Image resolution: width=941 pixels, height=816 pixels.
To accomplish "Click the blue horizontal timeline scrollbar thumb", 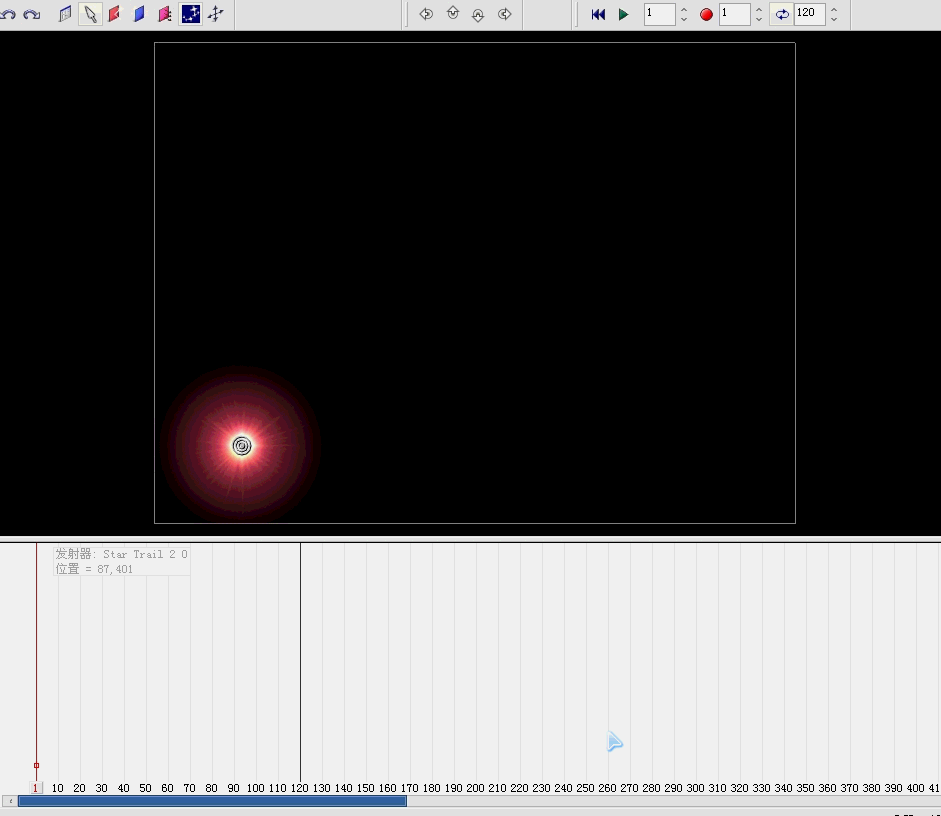I will pyautogui.click(x=212, y=801).
